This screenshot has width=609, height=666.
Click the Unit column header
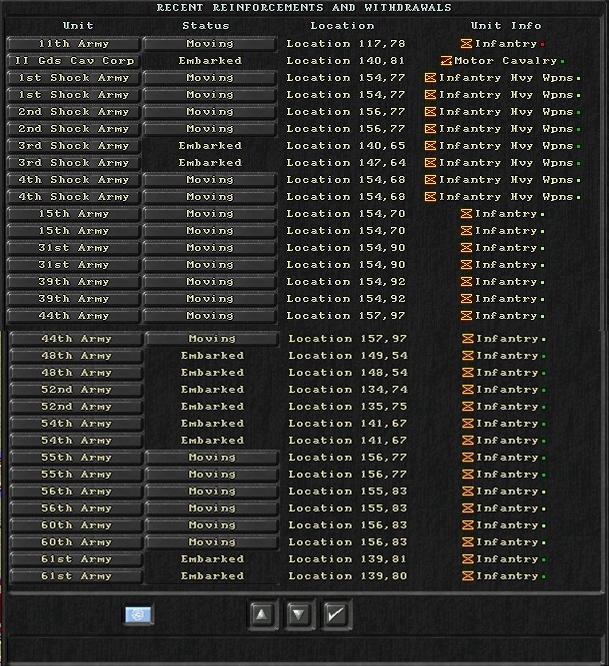[x=78, y=25]
